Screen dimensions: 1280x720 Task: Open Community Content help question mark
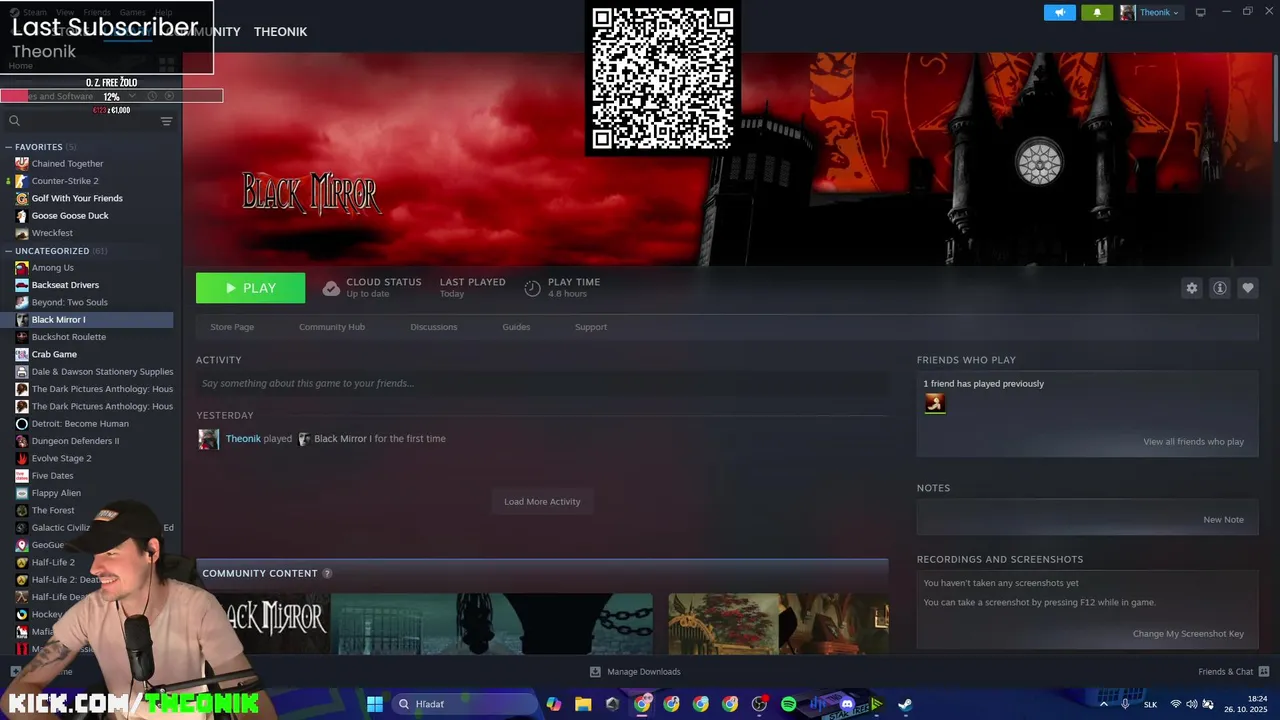(x=327, y=574)
